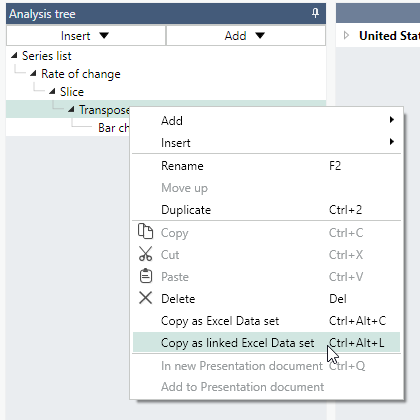Click the clipboard Paste icon
420x420 pixels.
(x=145, y=276)
